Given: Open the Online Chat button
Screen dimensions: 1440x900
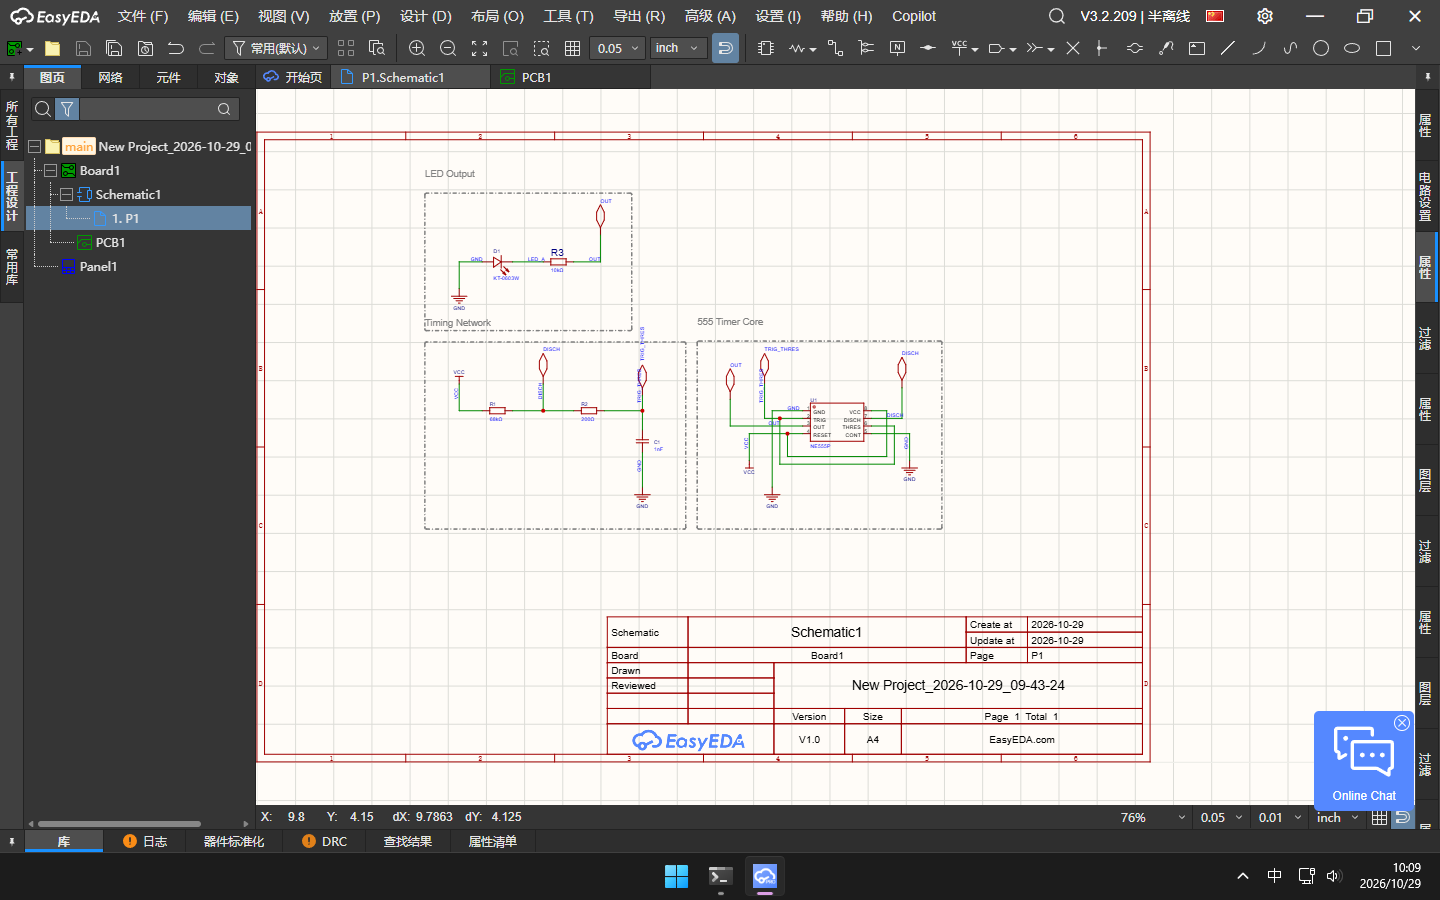Looking at the screenshot, I should (x=1364, y=760).
